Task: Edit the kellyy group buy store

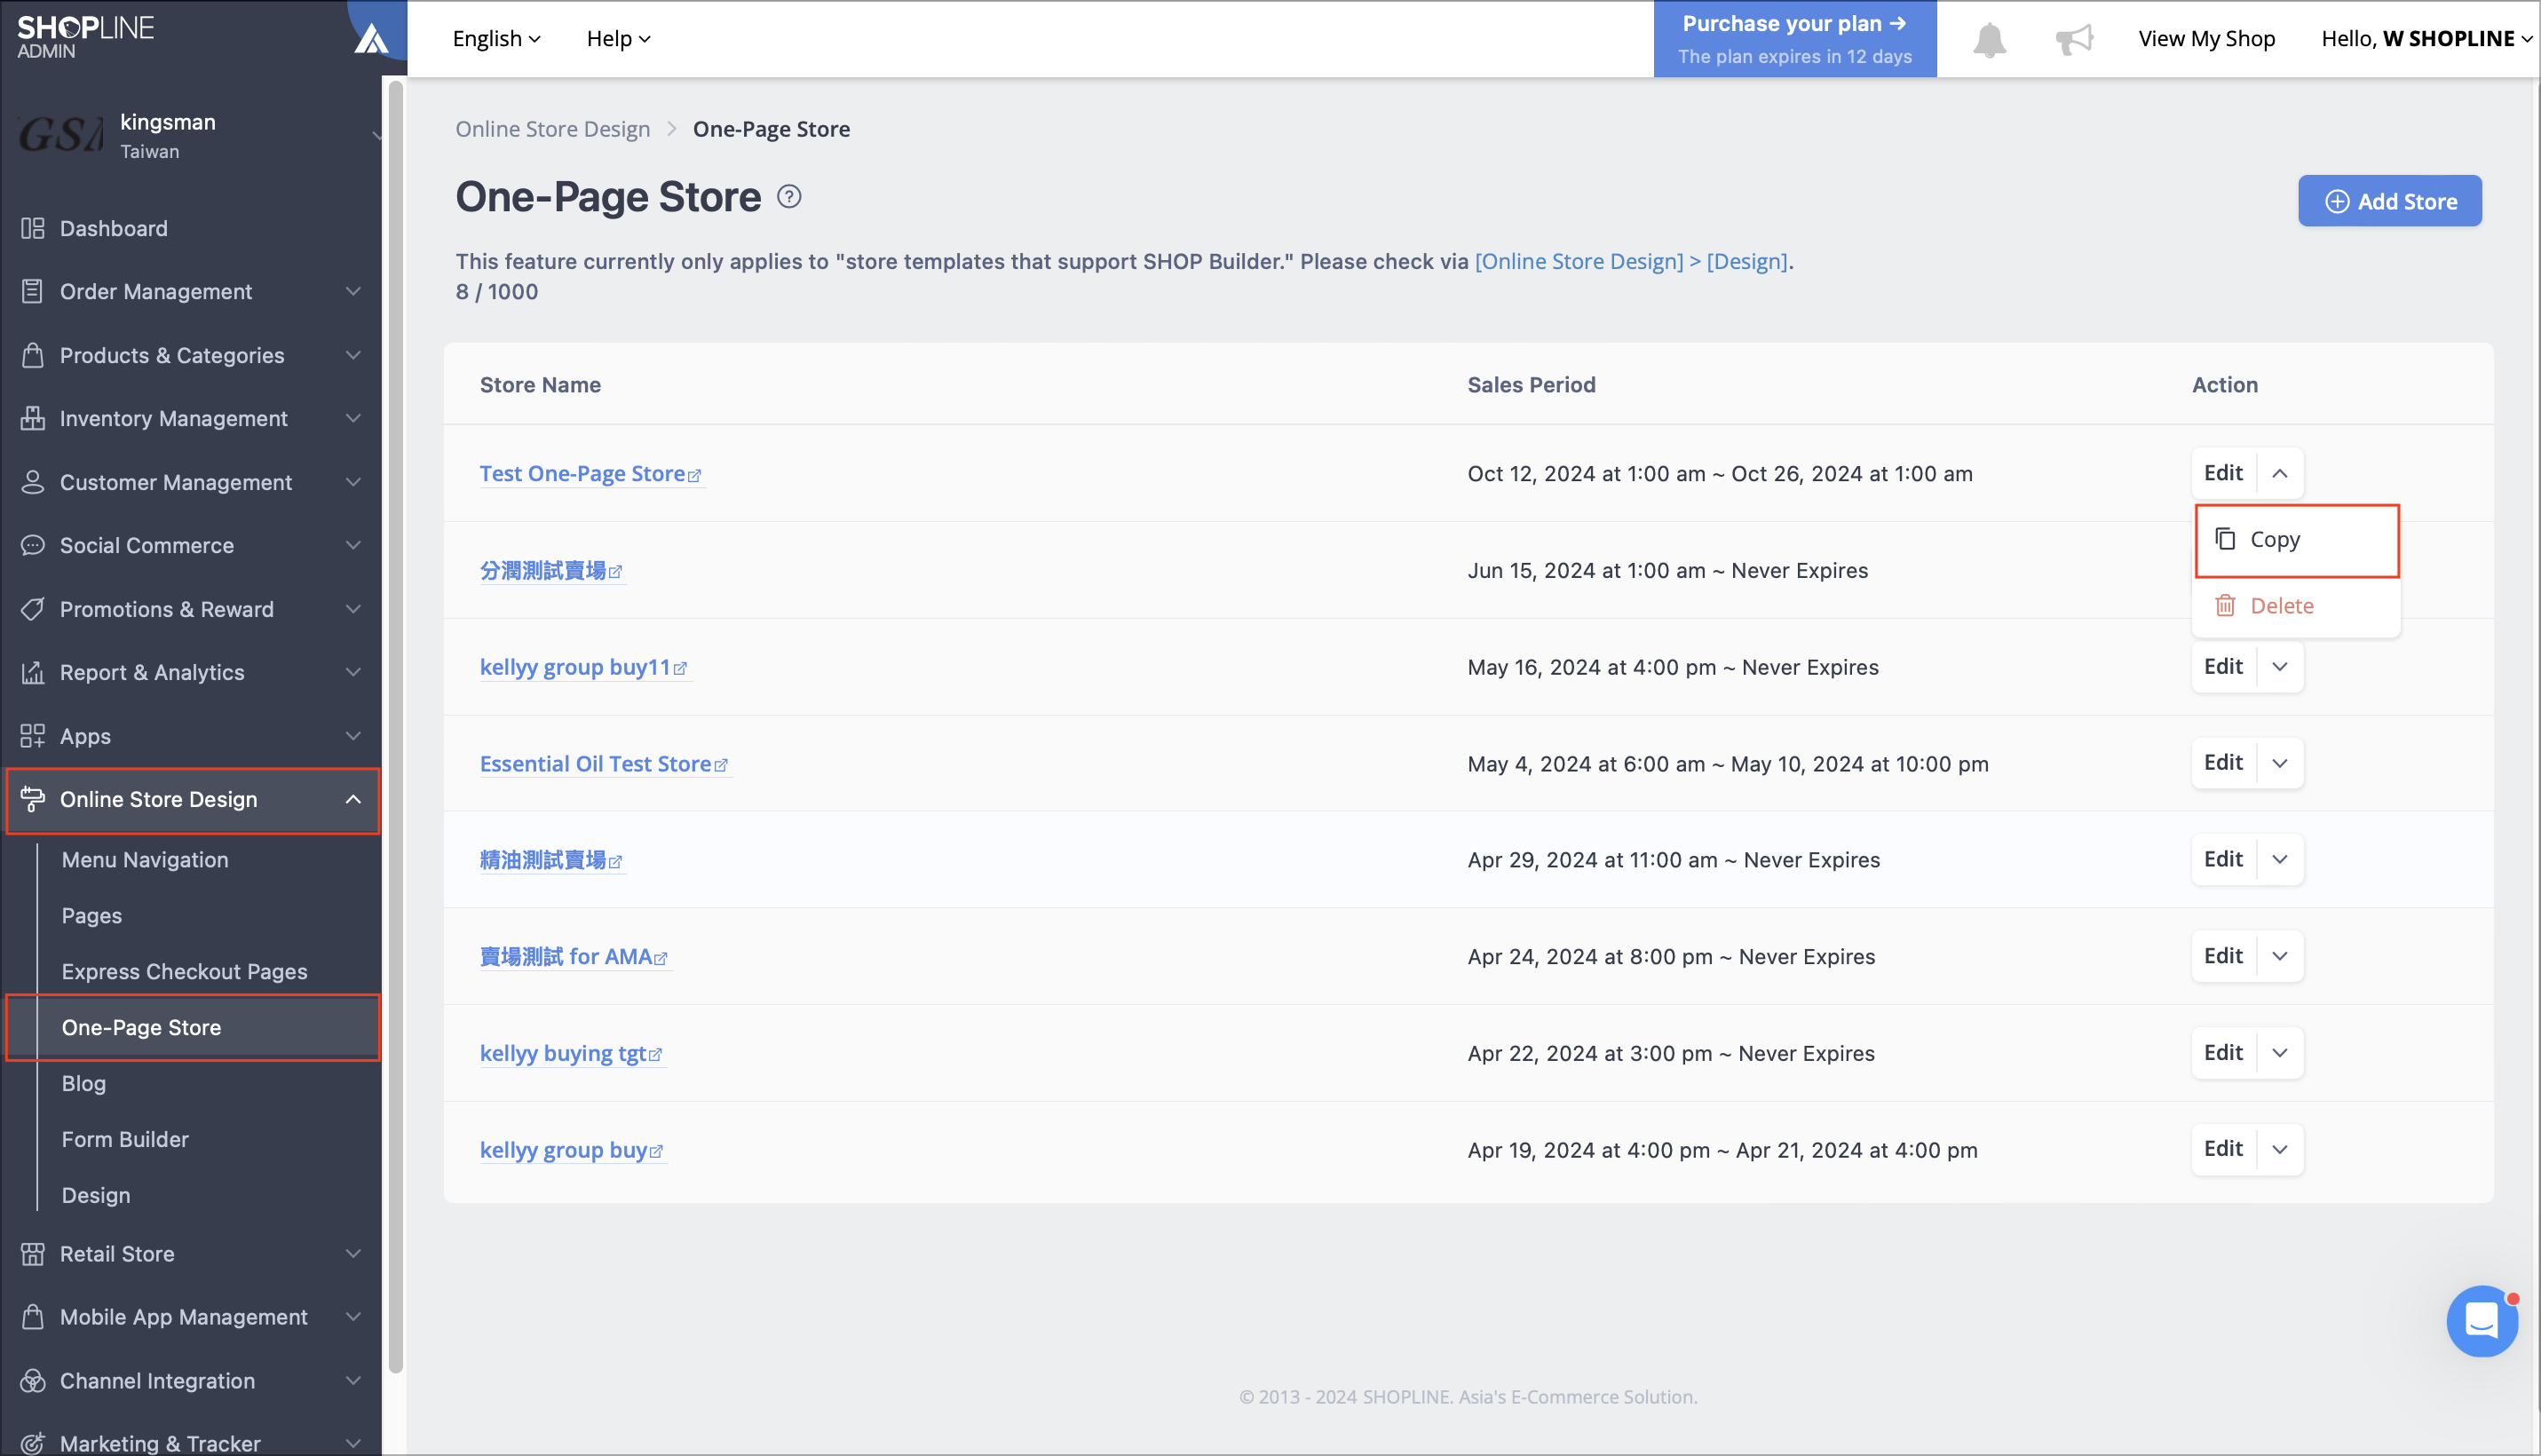Action: [2223, 1149]
